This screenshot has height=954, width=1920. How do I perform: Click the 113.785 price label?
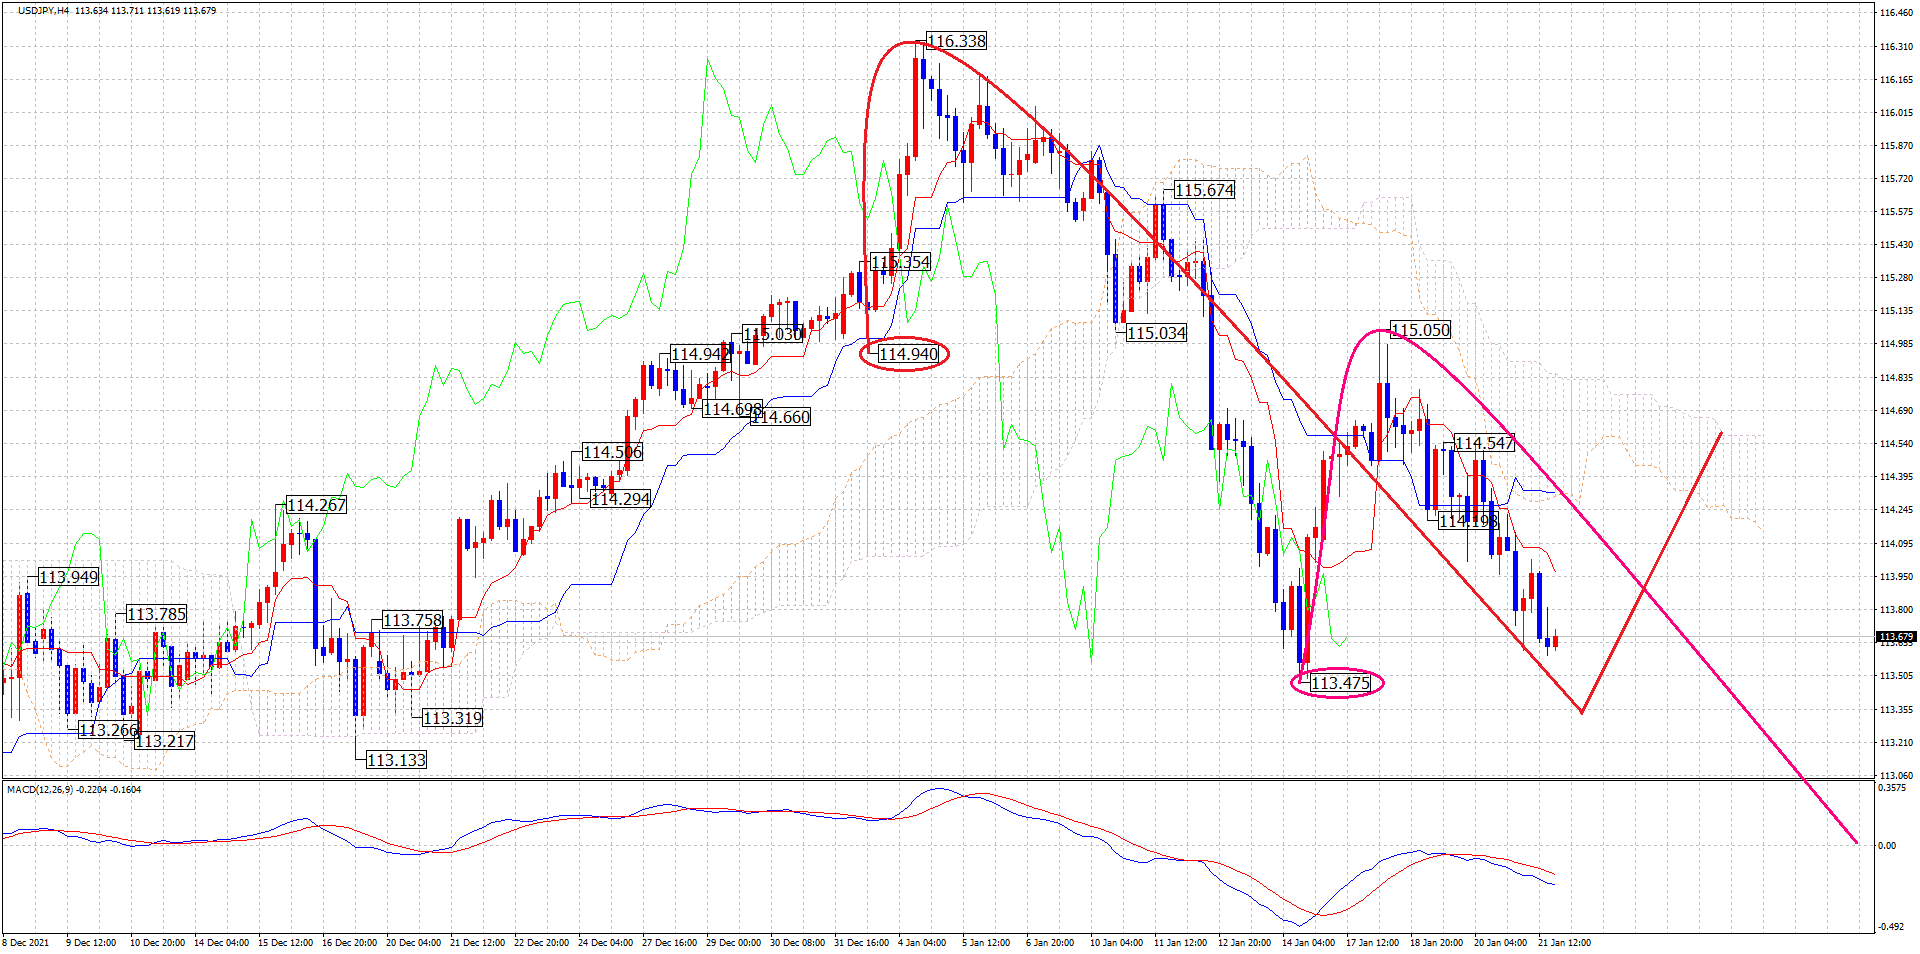click(x=156, y=614)
